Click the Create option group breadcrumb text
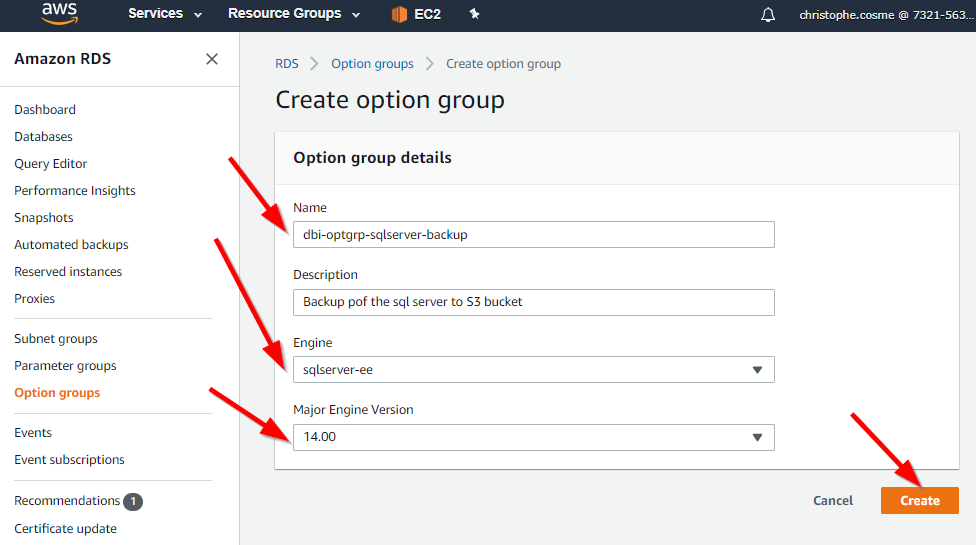 click(504, 64)
